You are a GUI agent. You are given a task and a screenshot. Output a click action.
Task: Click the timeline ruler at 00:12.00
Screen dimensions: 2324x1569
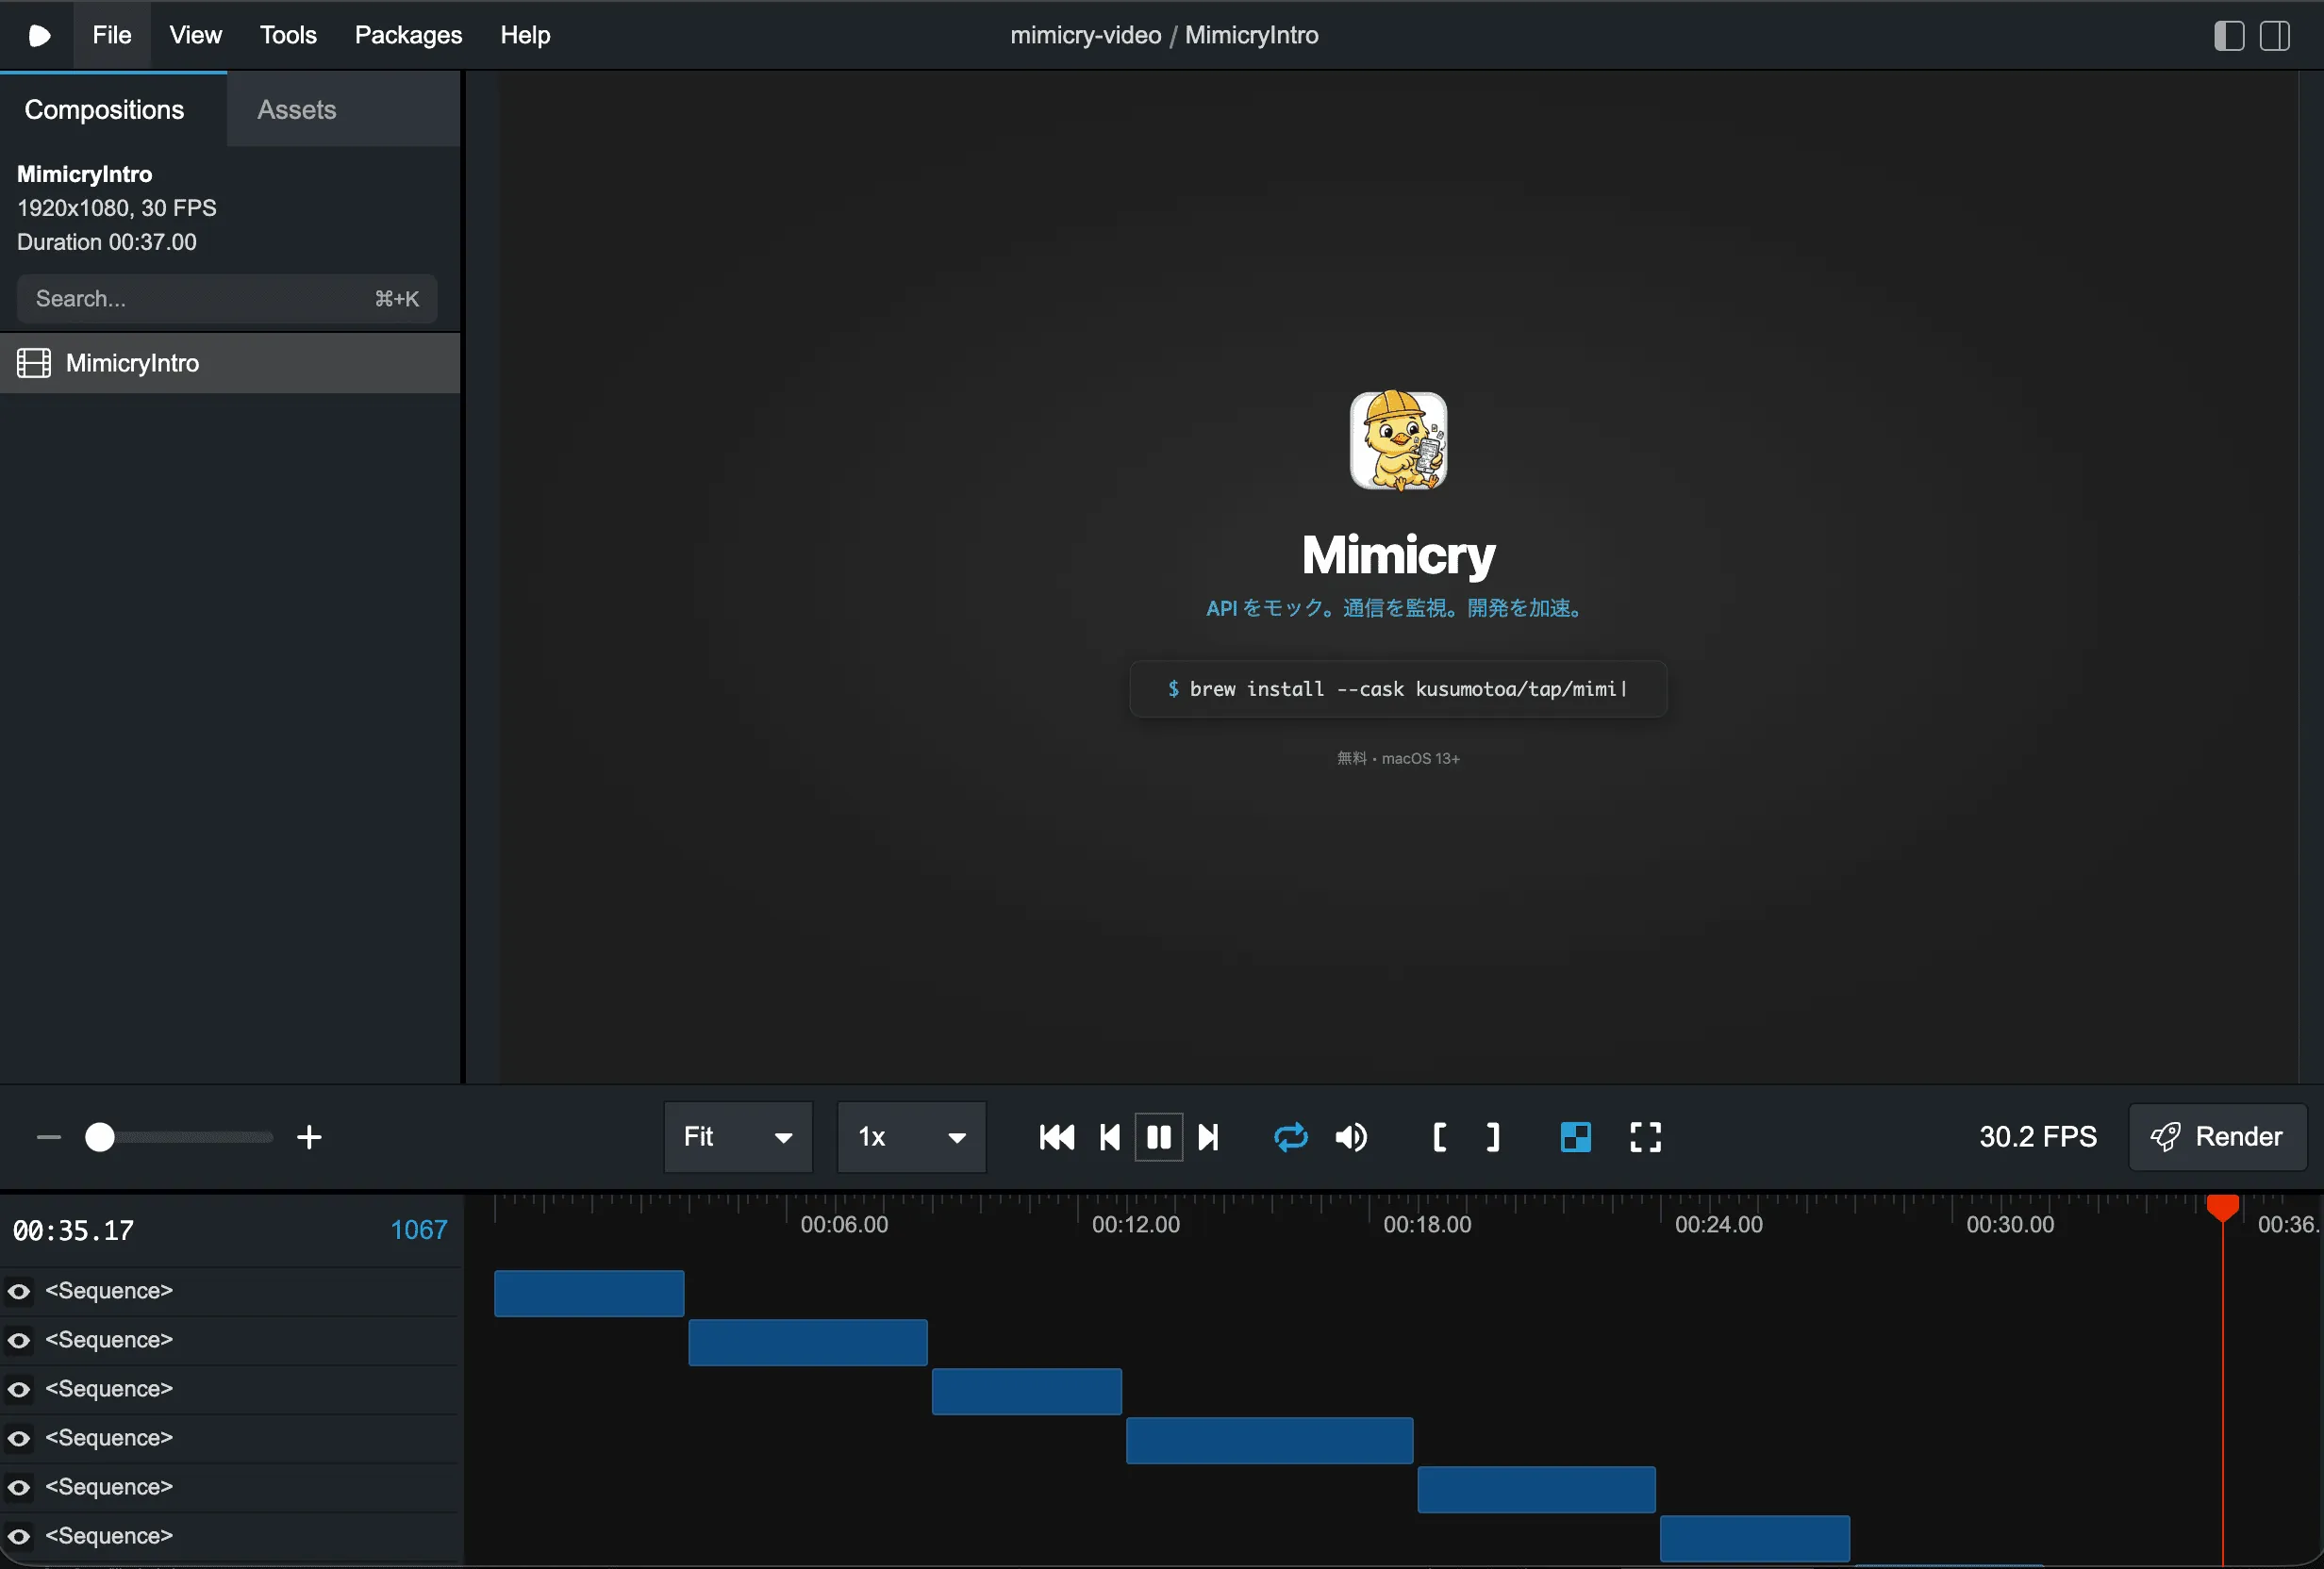1135,1224
